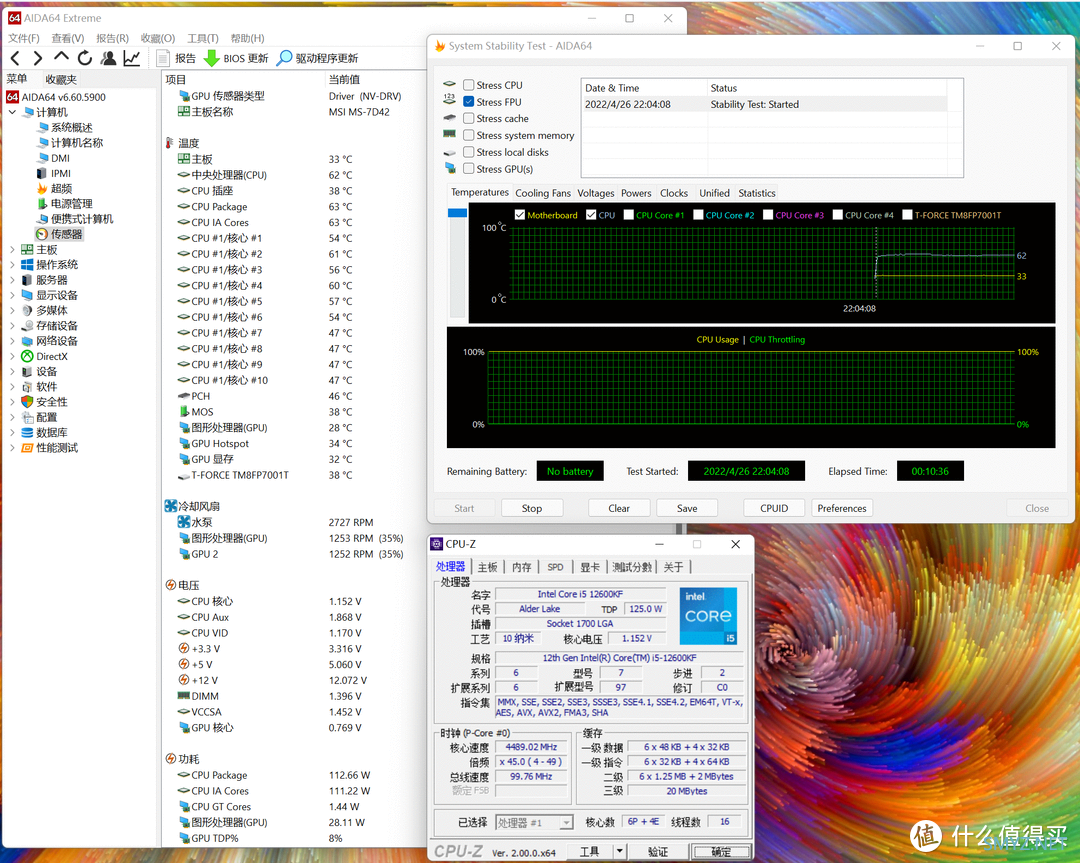Switch to the Cooling Fans tab
1080x863 pixels.
pyautogui.click(x=543, y=193)
